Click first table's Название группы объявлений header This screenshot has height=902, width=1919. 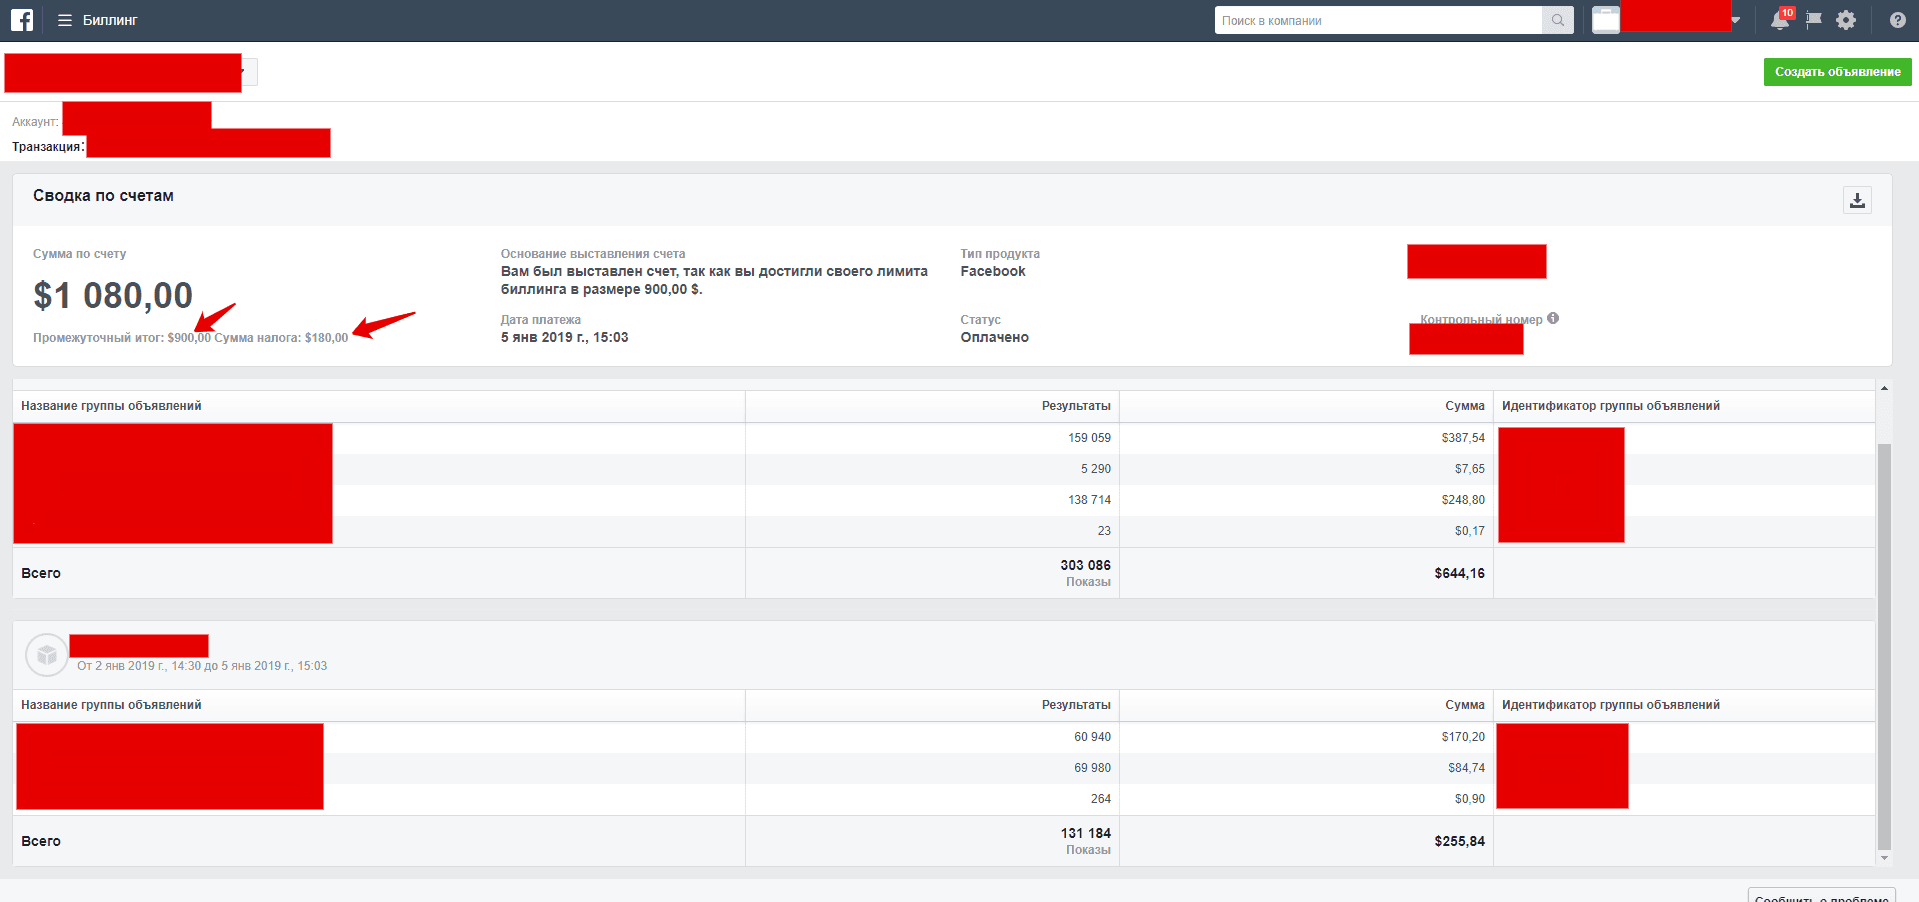tap(111, 406)
